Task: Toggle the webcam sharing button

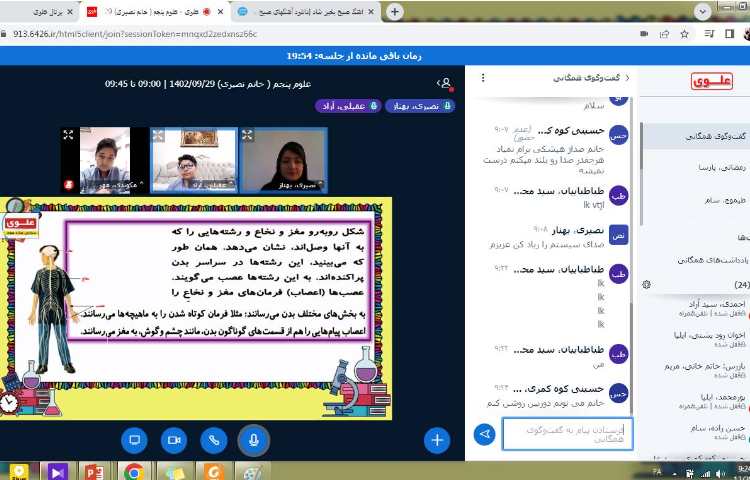Action: coord(174,439)
